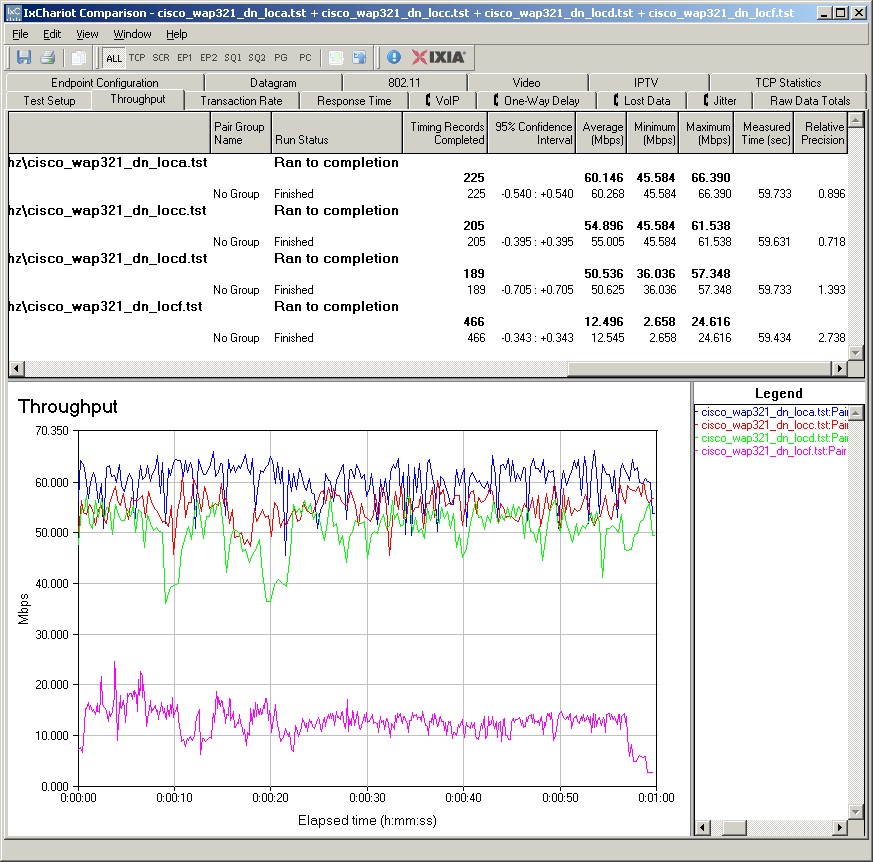The height and width of the screenshot is (862, 873).
Task: Click the results table scroll-right arrow
Action: point(839,368)
